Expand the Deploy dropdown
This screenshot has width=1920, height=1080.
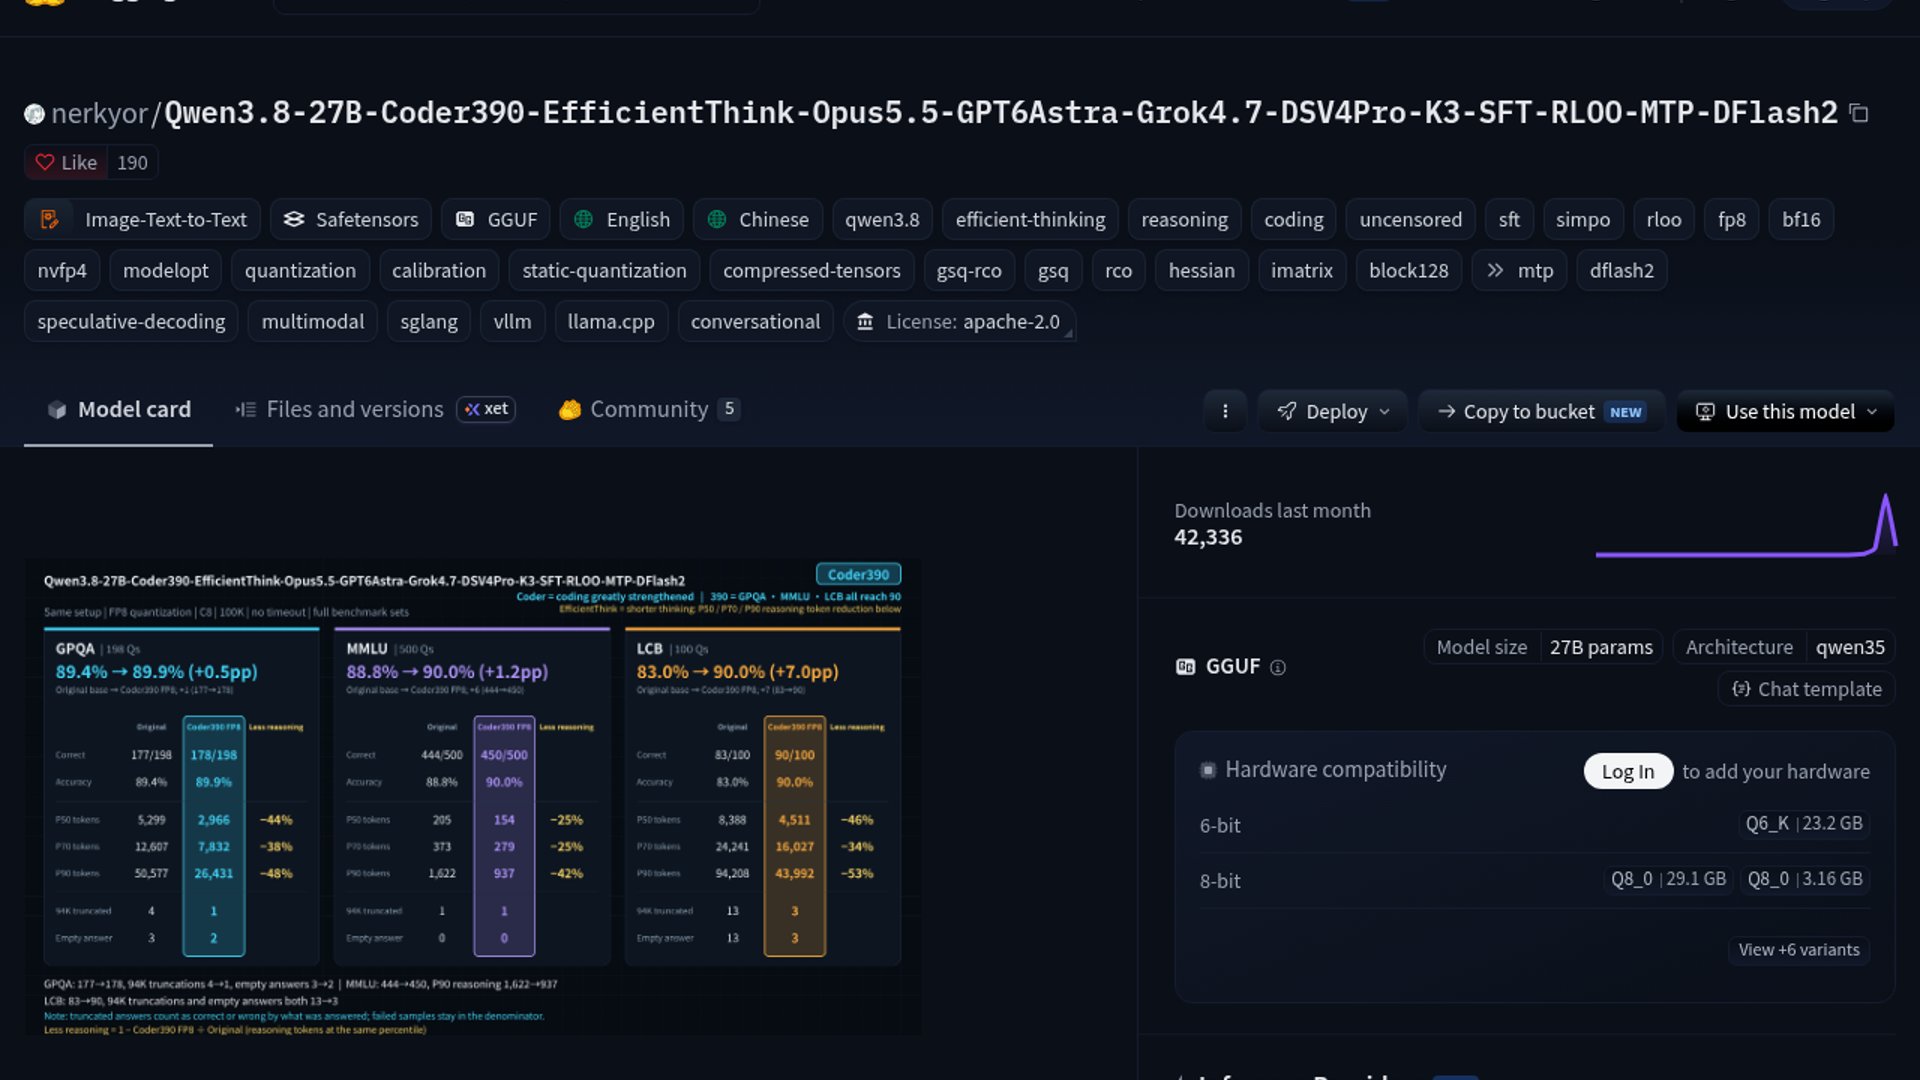1333,411
